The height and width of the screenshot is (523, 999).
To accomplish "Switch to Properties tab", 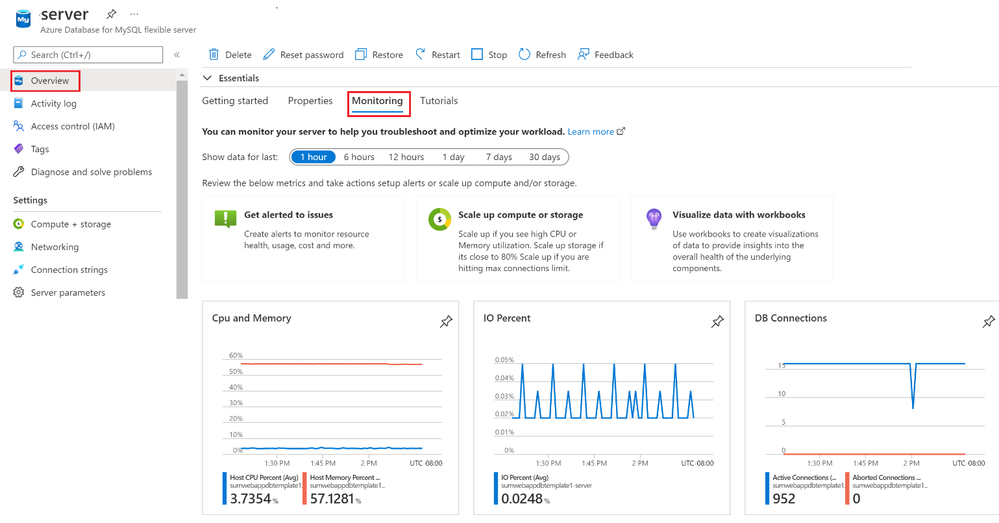I will tap(310, 101).
